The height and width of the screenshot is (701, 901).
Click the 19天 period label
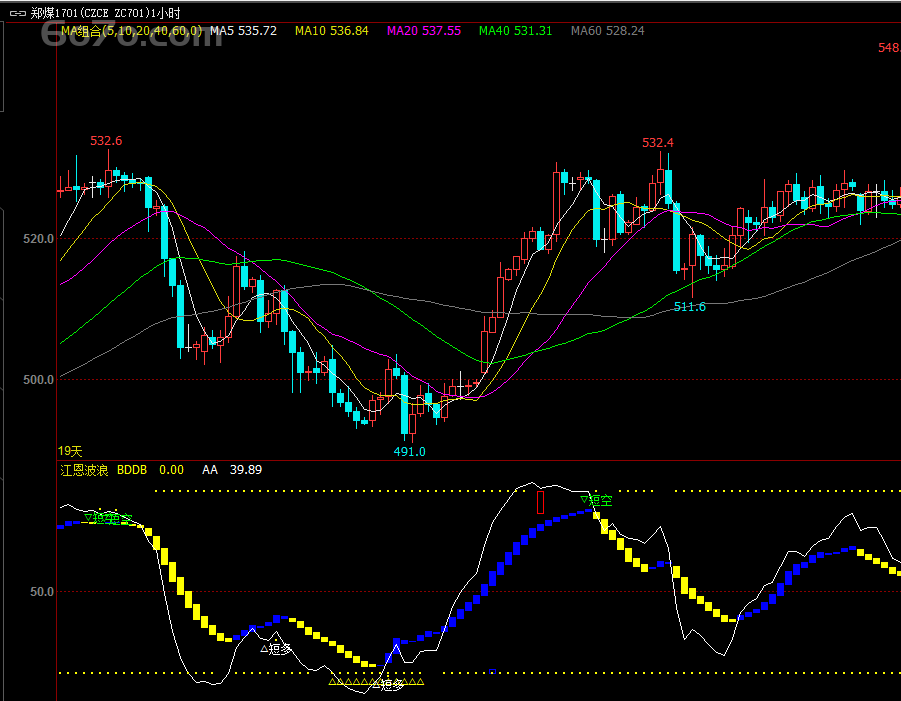click(x=70, y=451)
